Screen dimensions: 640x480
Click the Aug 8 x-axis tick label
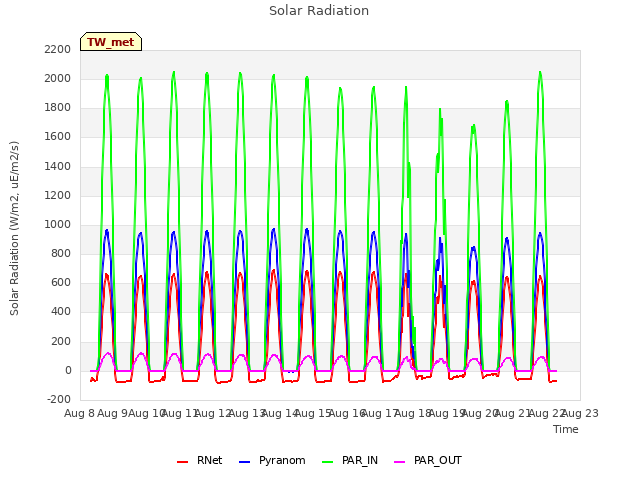click(80, 413)
